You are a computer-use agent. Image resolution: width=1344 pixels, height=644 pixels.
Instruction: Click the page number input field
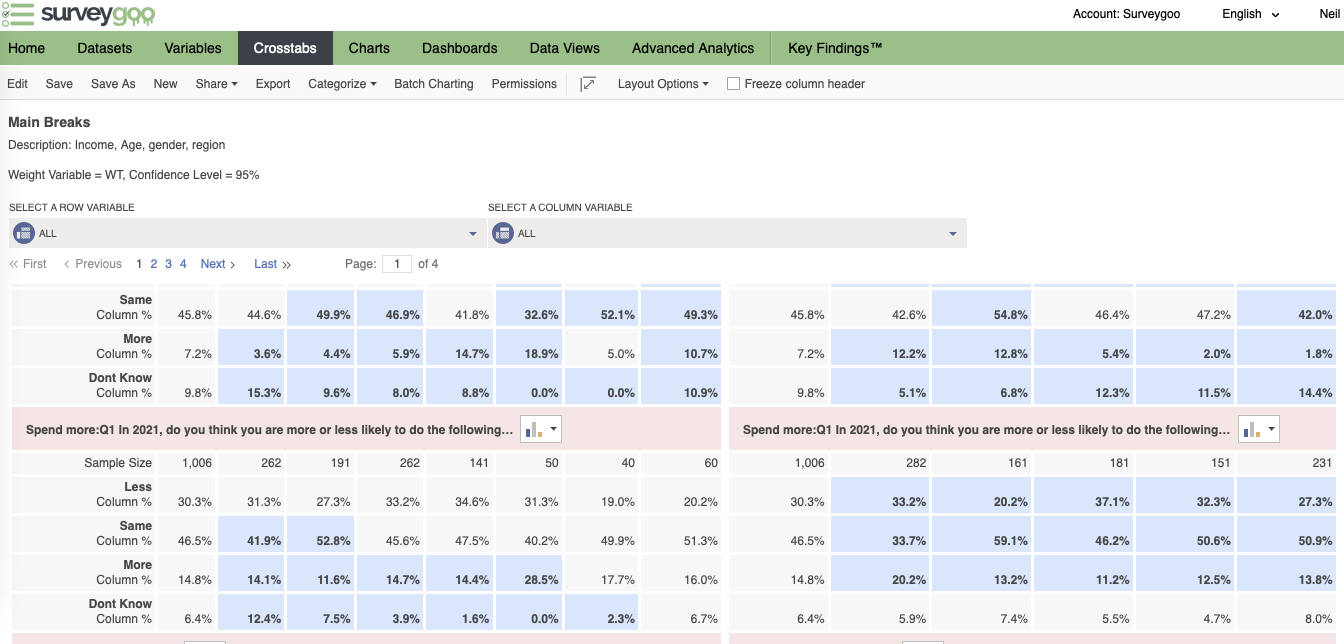point(397,264)
